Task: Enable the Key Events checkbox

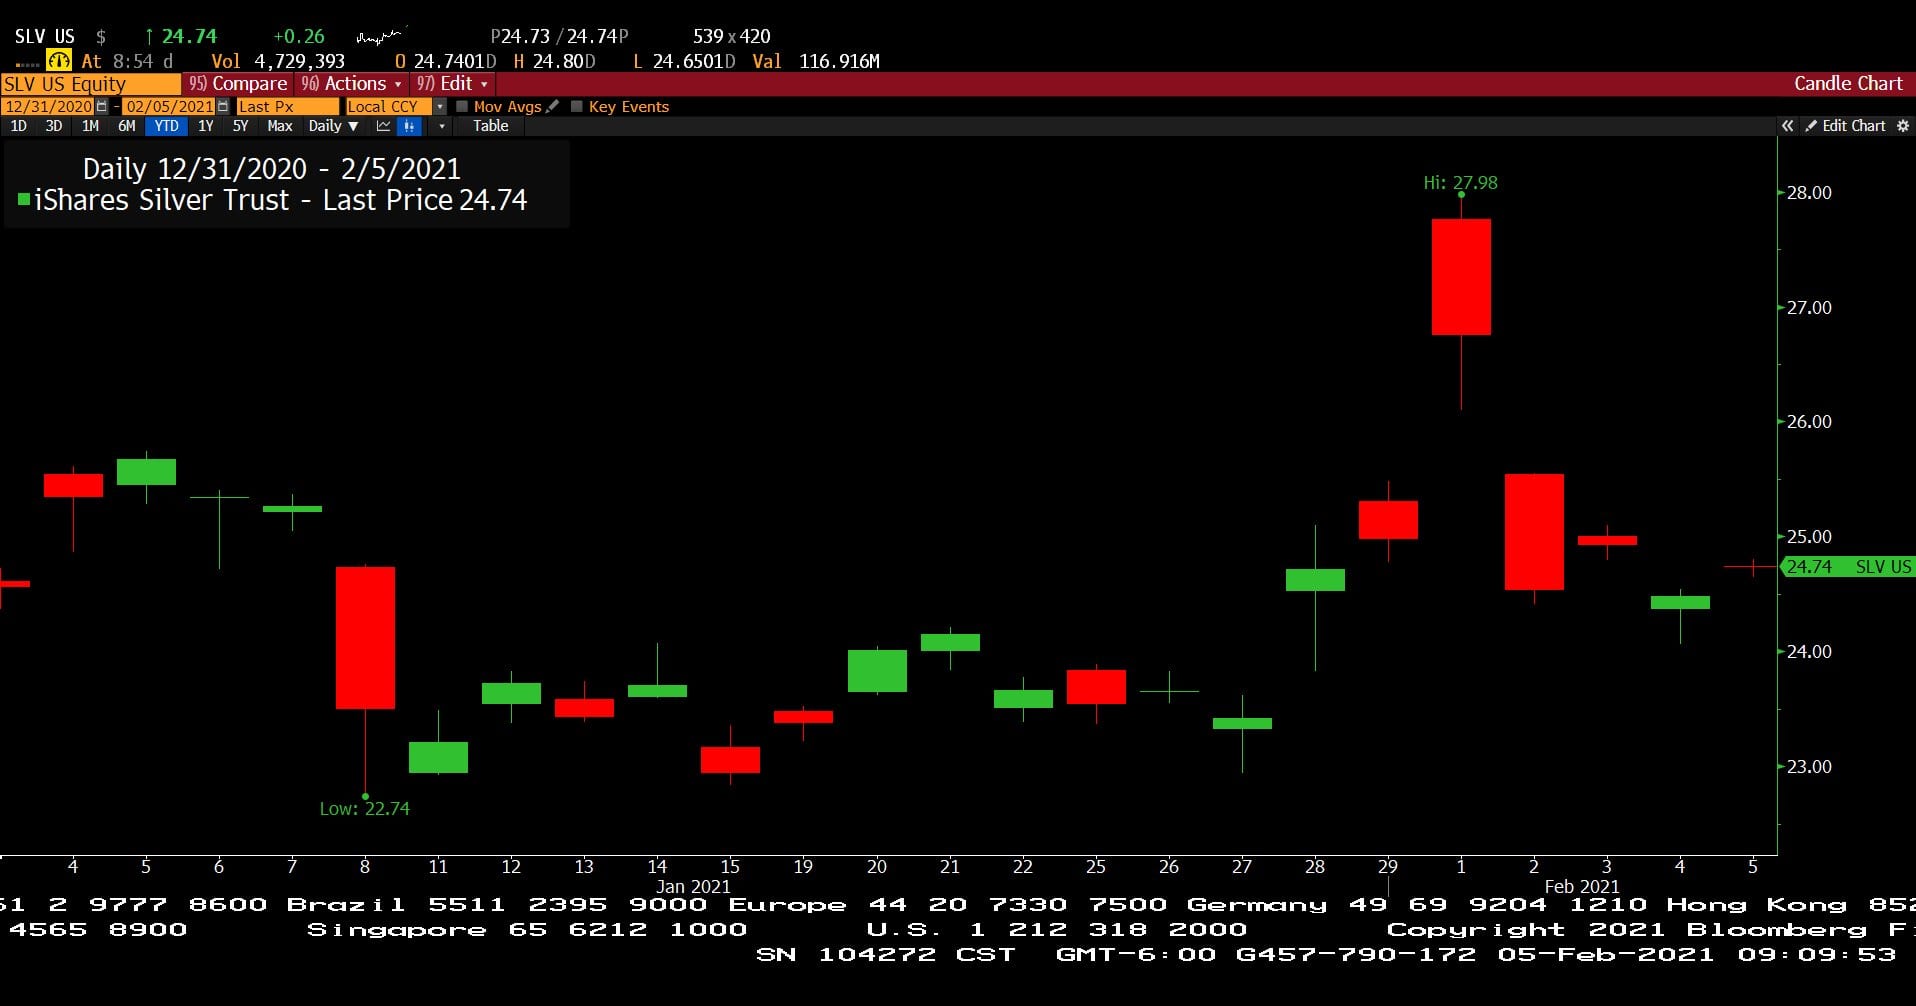Action: [577, 106]
